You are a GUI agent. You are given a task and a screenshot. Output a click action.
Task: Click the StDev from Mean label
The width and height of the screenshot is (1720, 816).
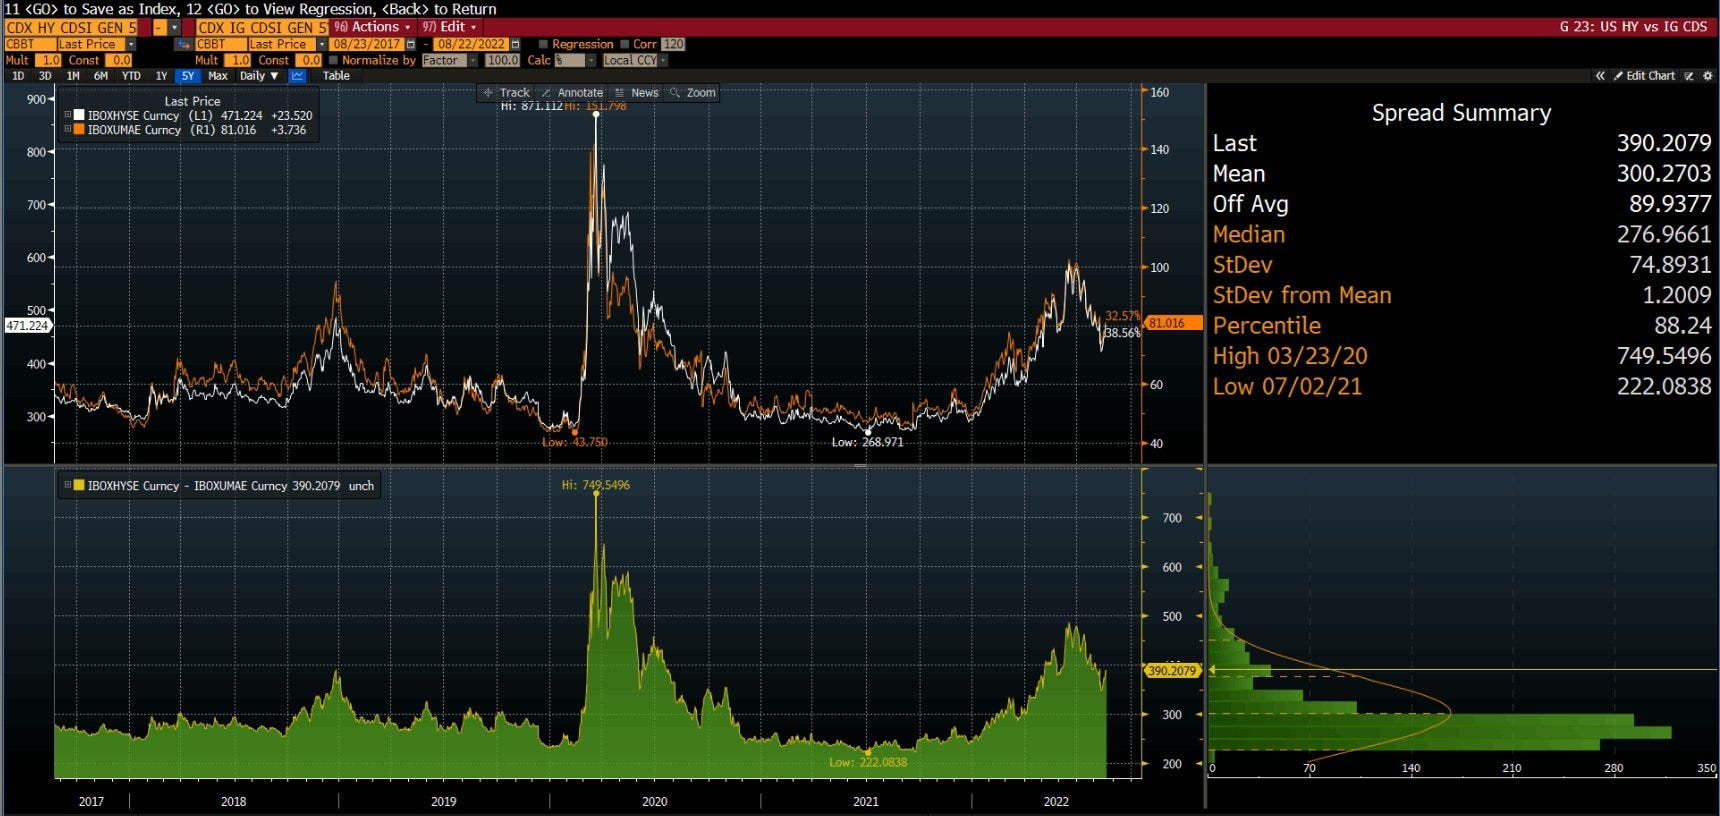click(1302, 295)
